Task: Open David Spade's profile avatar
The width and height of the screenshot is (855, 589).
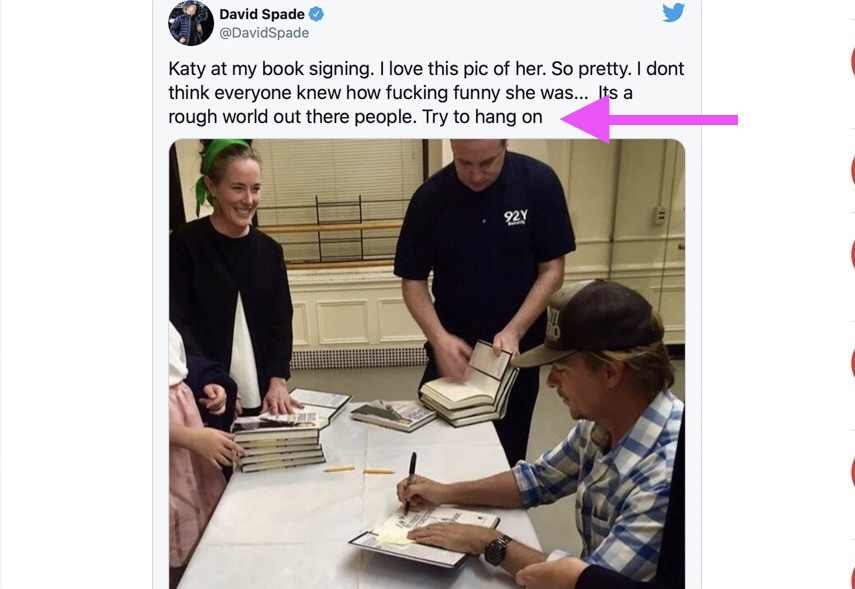Action: point(191,23)
